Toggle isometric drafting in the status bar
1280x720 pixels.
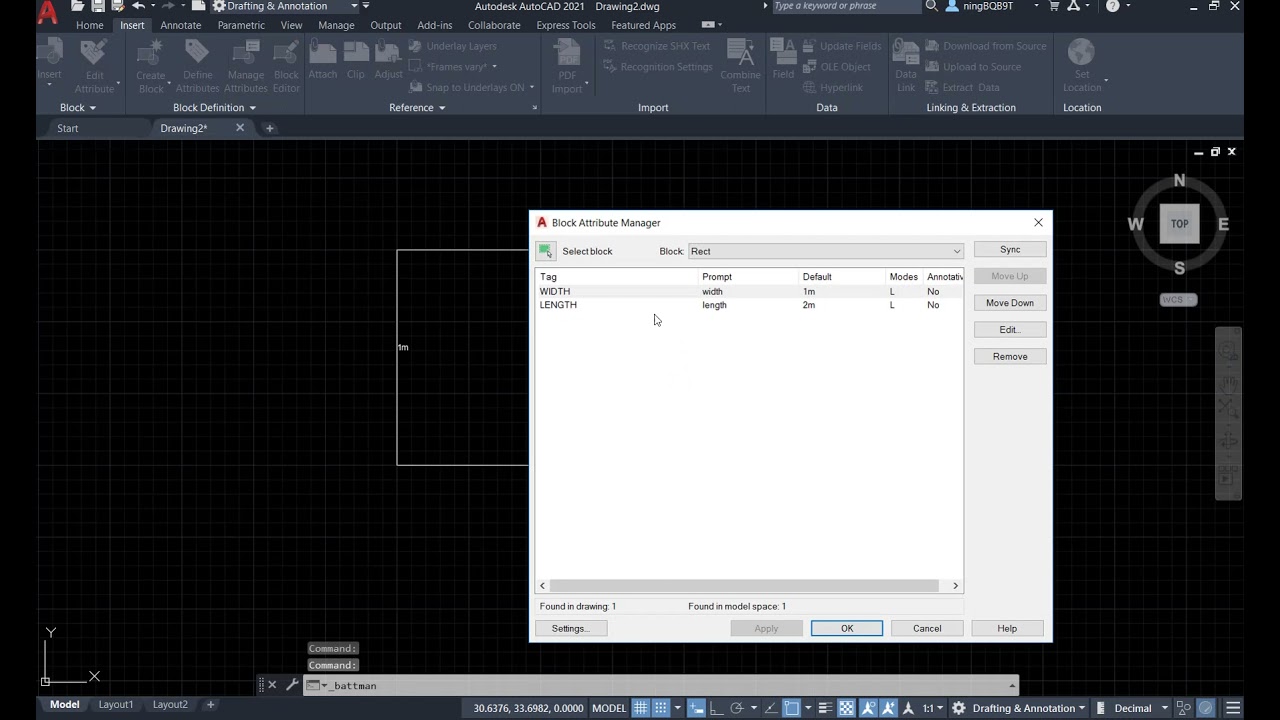point(771,708)
